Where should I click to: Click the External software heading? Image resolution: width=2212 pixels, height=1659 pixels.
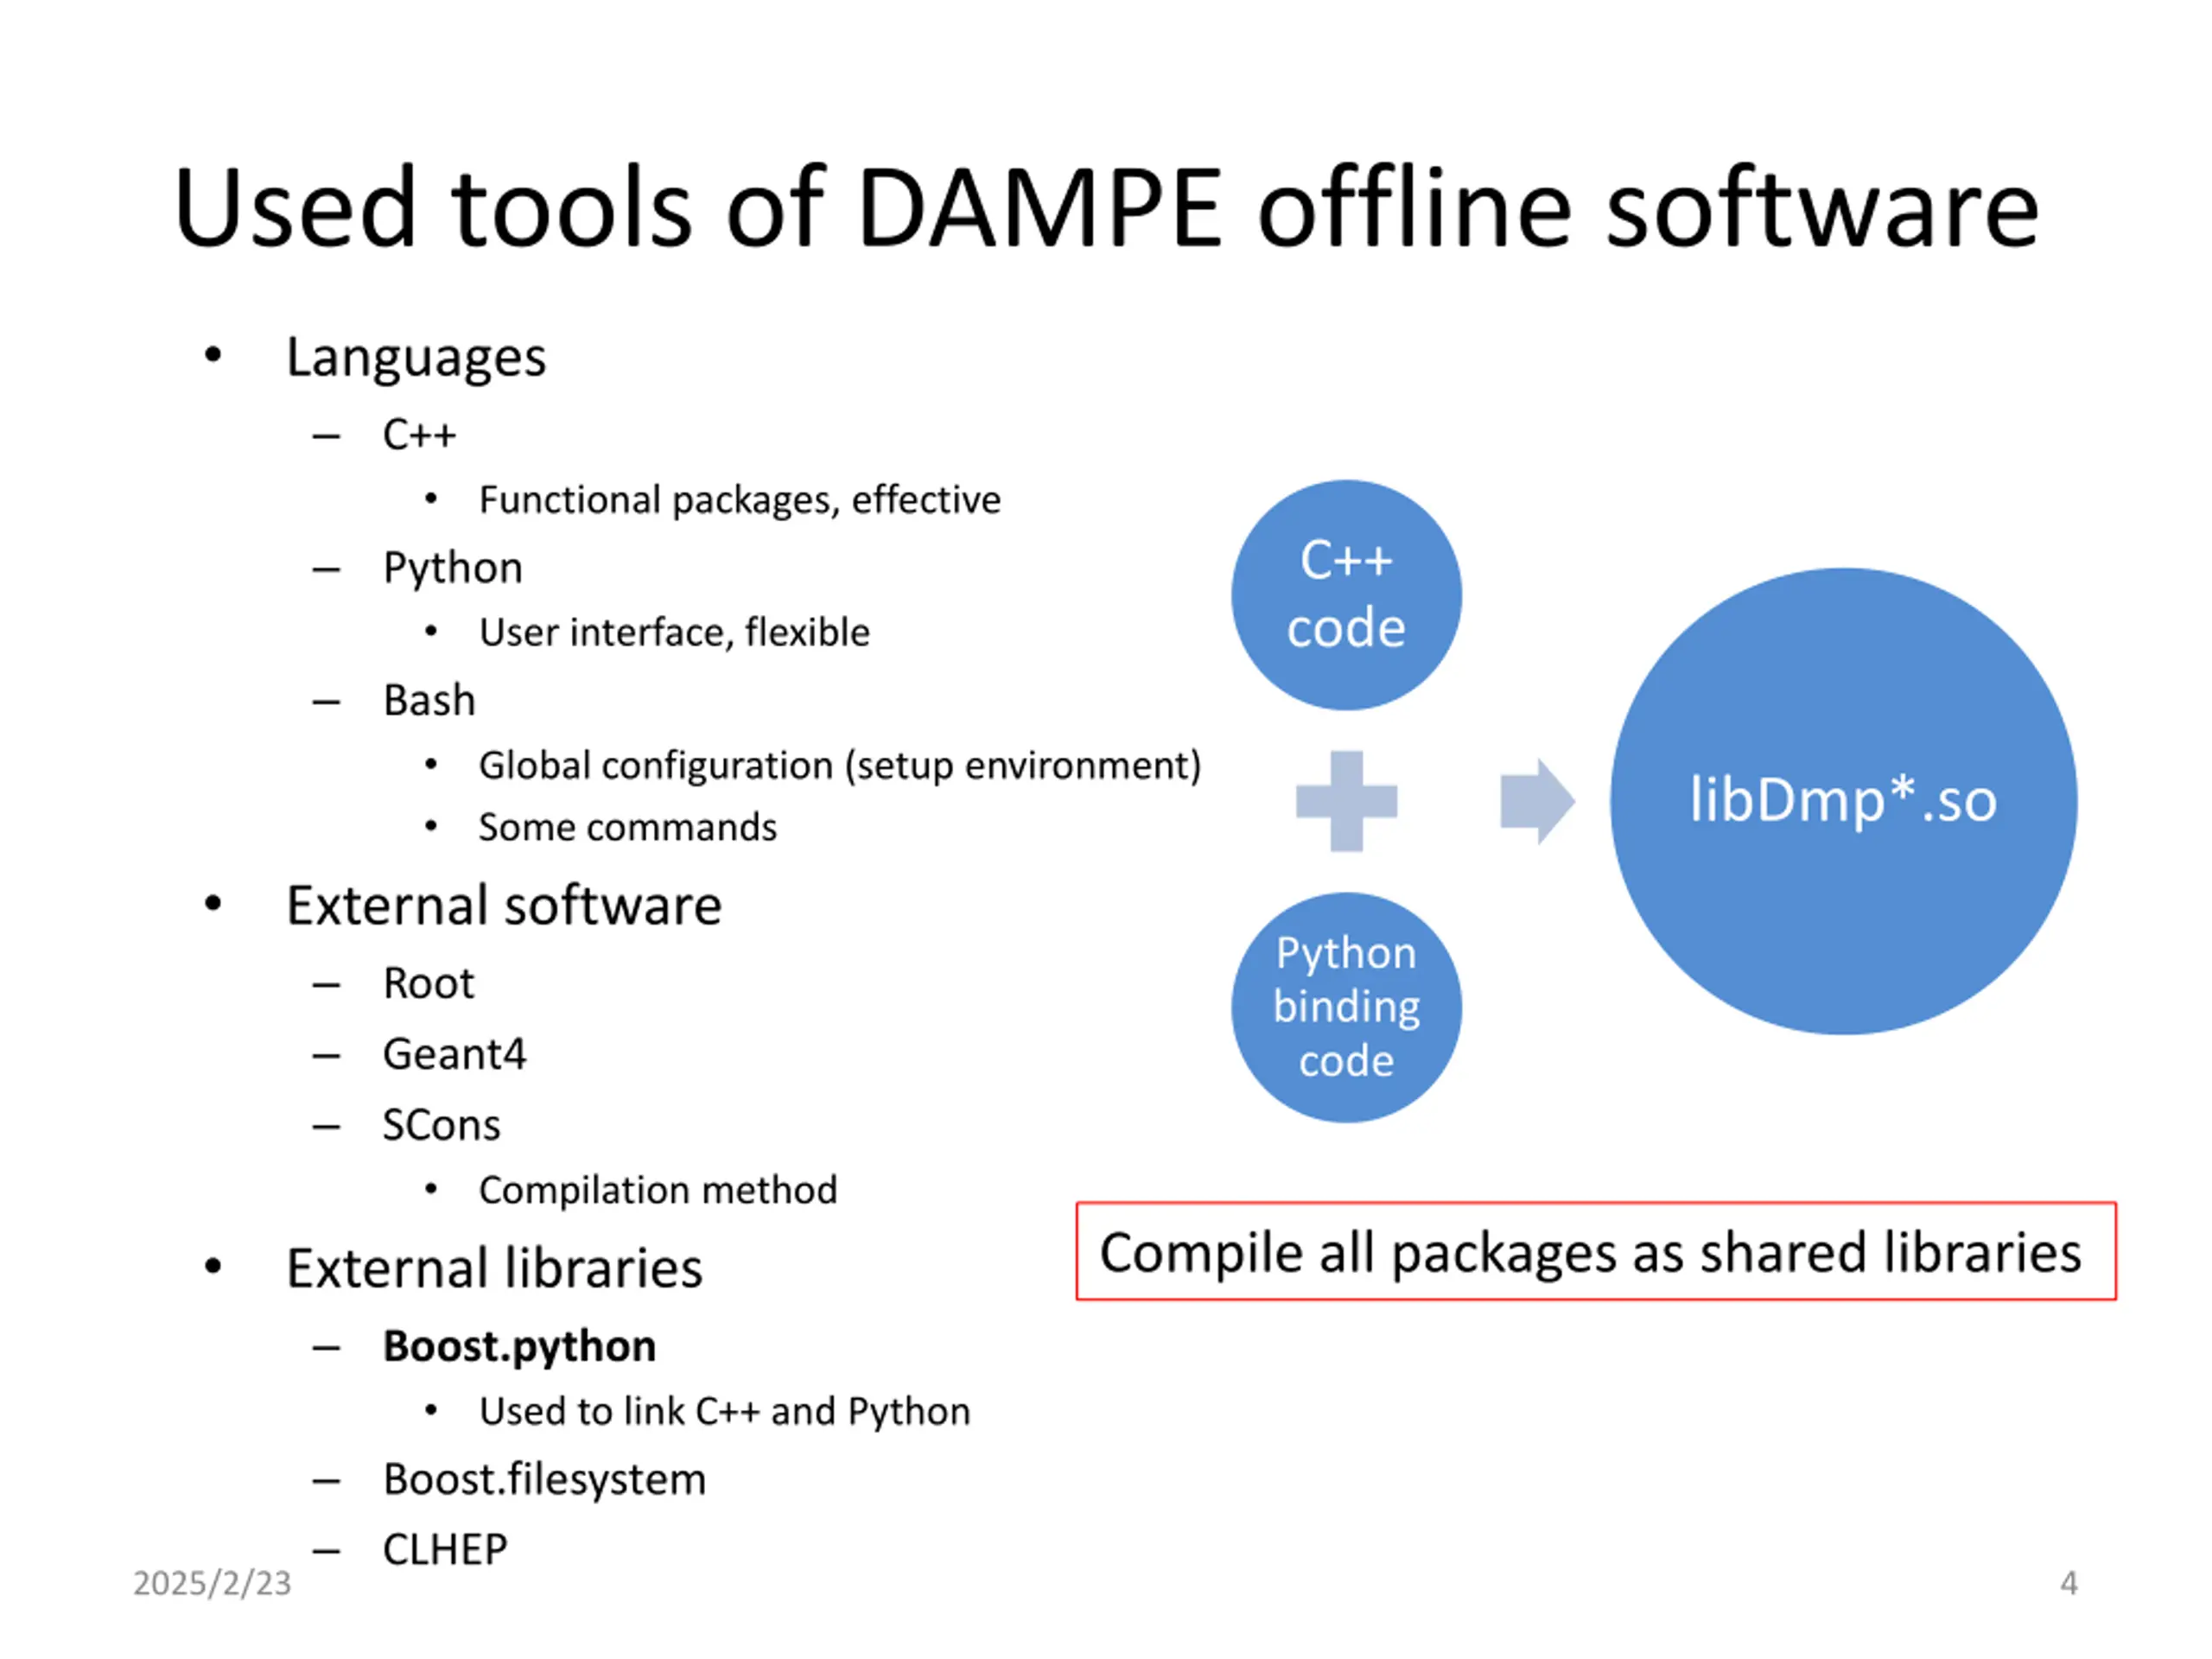[503, 906]
